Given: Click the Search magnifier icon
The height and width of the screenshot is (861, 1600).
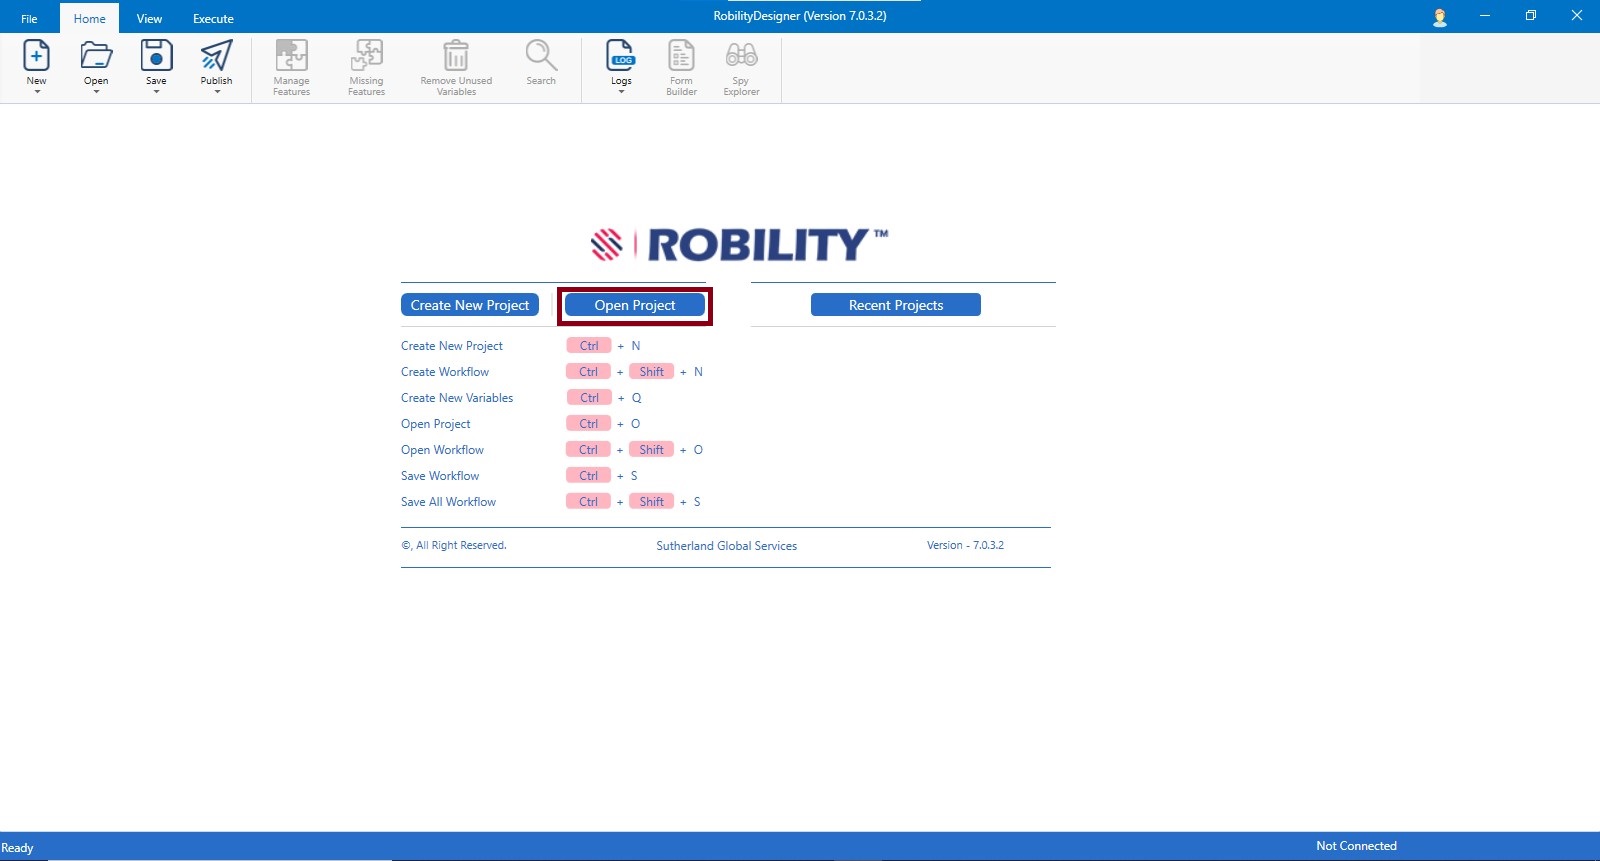Looking at the screenshot, I should (x=541, y=55).
